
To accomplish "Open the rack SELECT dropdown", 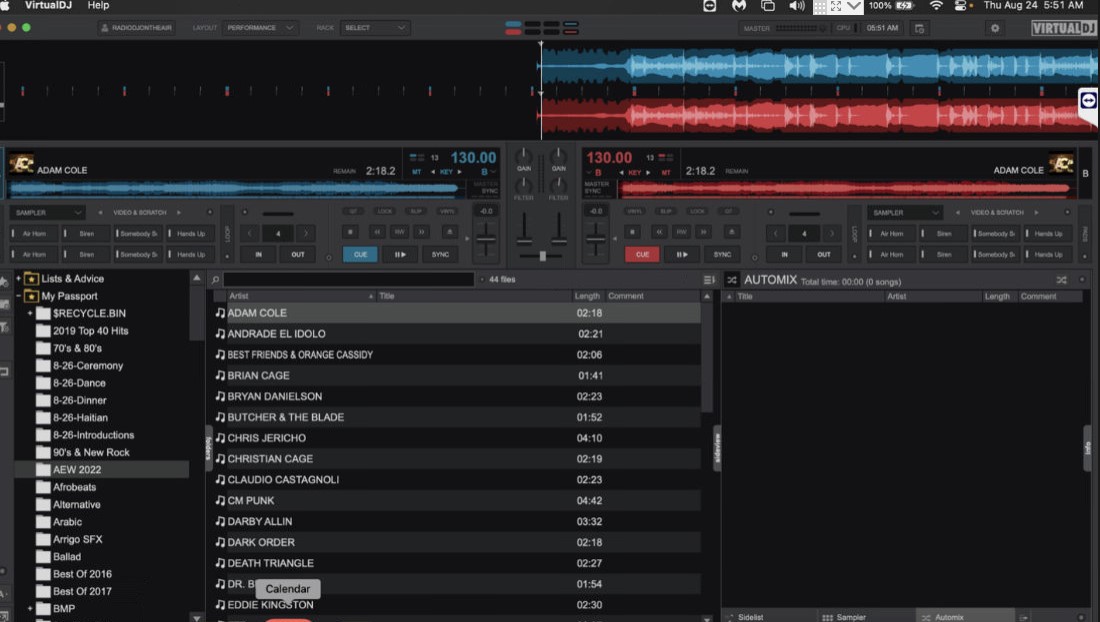I will click(375, 28).
